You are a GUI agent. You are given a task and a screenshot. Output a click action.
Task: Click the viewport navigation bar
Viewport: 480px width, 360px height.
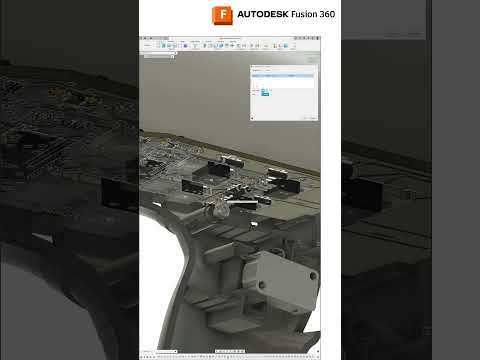pyautogui.click(x=230, y=351)
